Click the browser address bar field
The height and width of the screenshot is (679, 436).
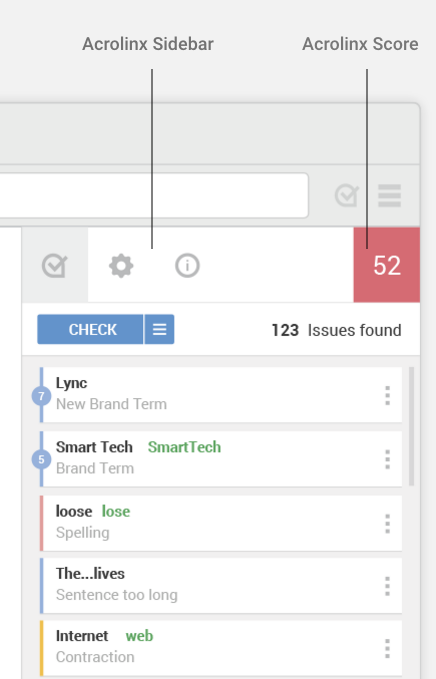click(154, 195)
